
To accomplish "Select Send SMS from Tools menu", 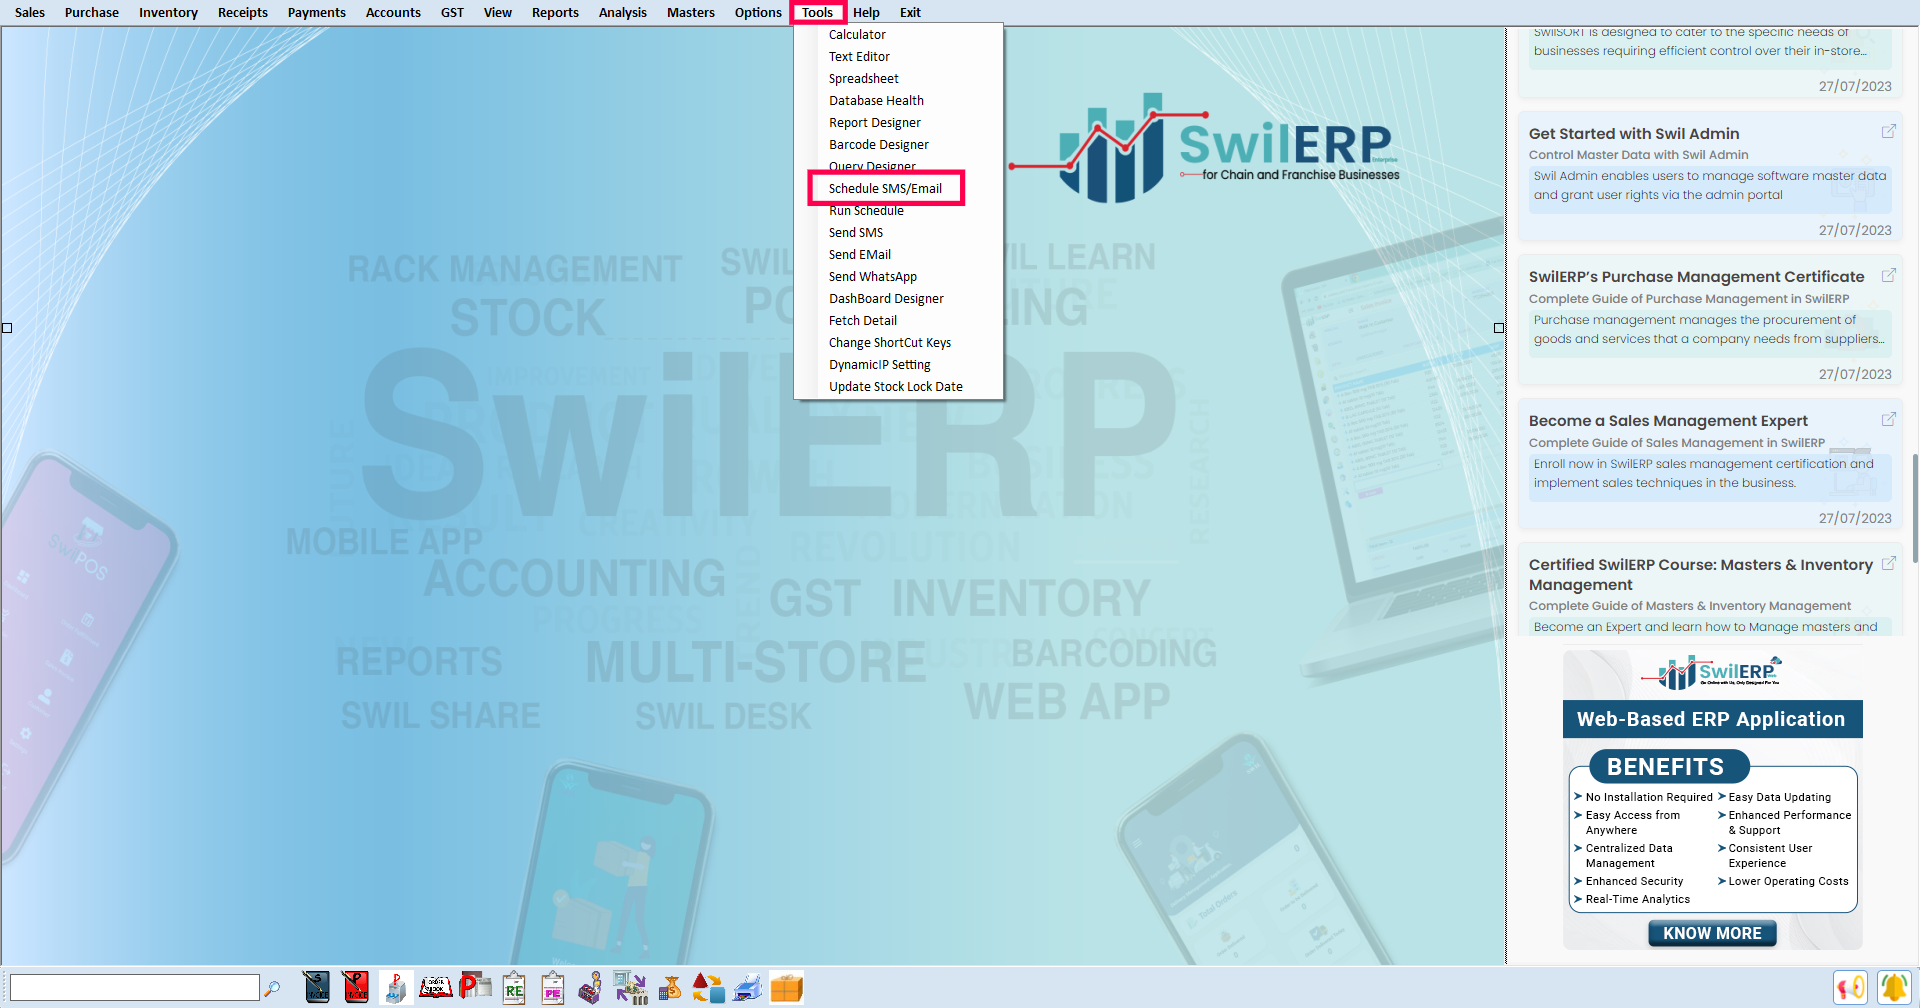I will pos(898,233).
